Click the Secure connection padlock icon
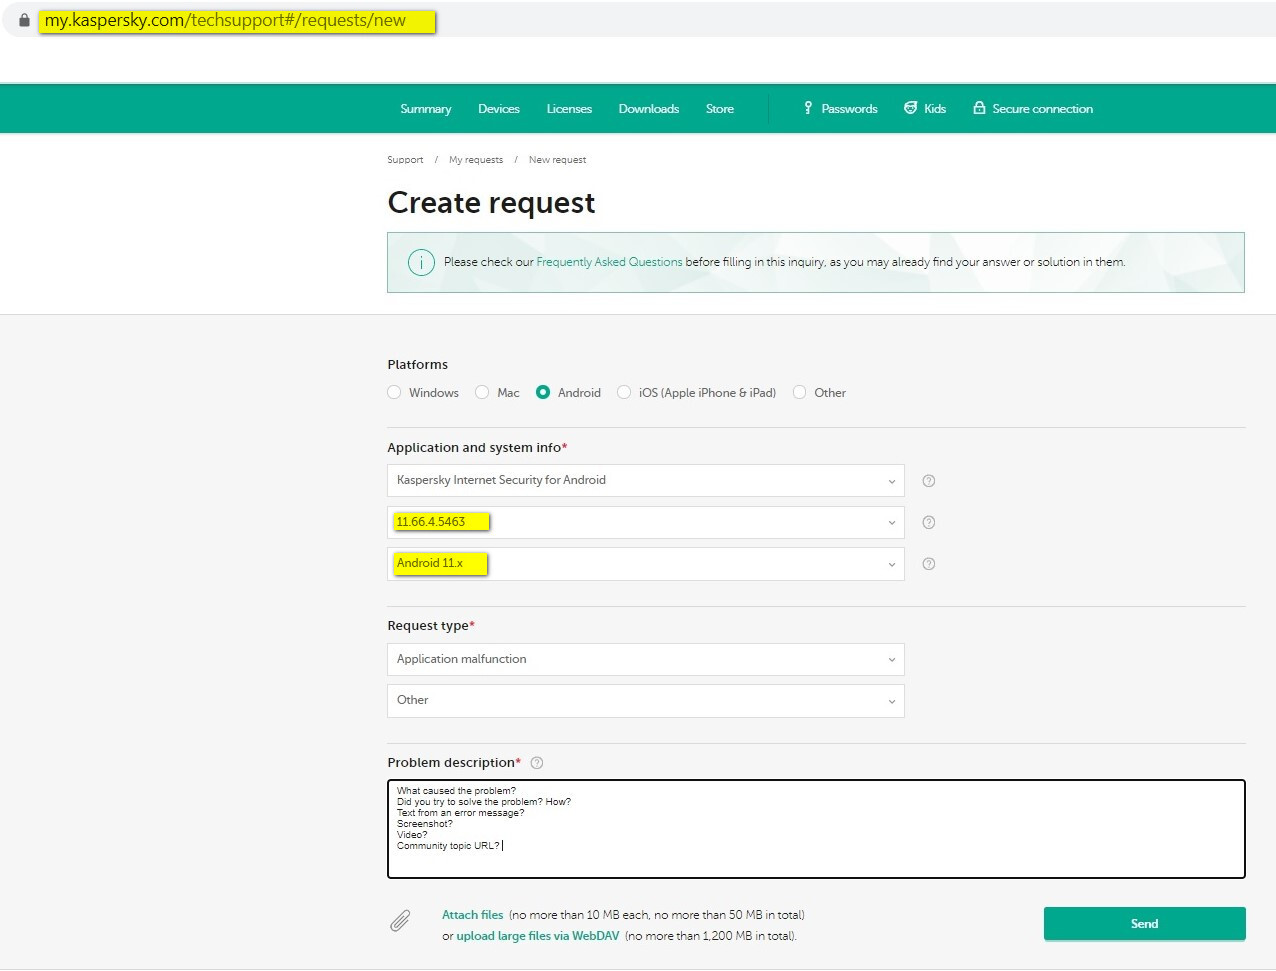 [x=979, y=108]
